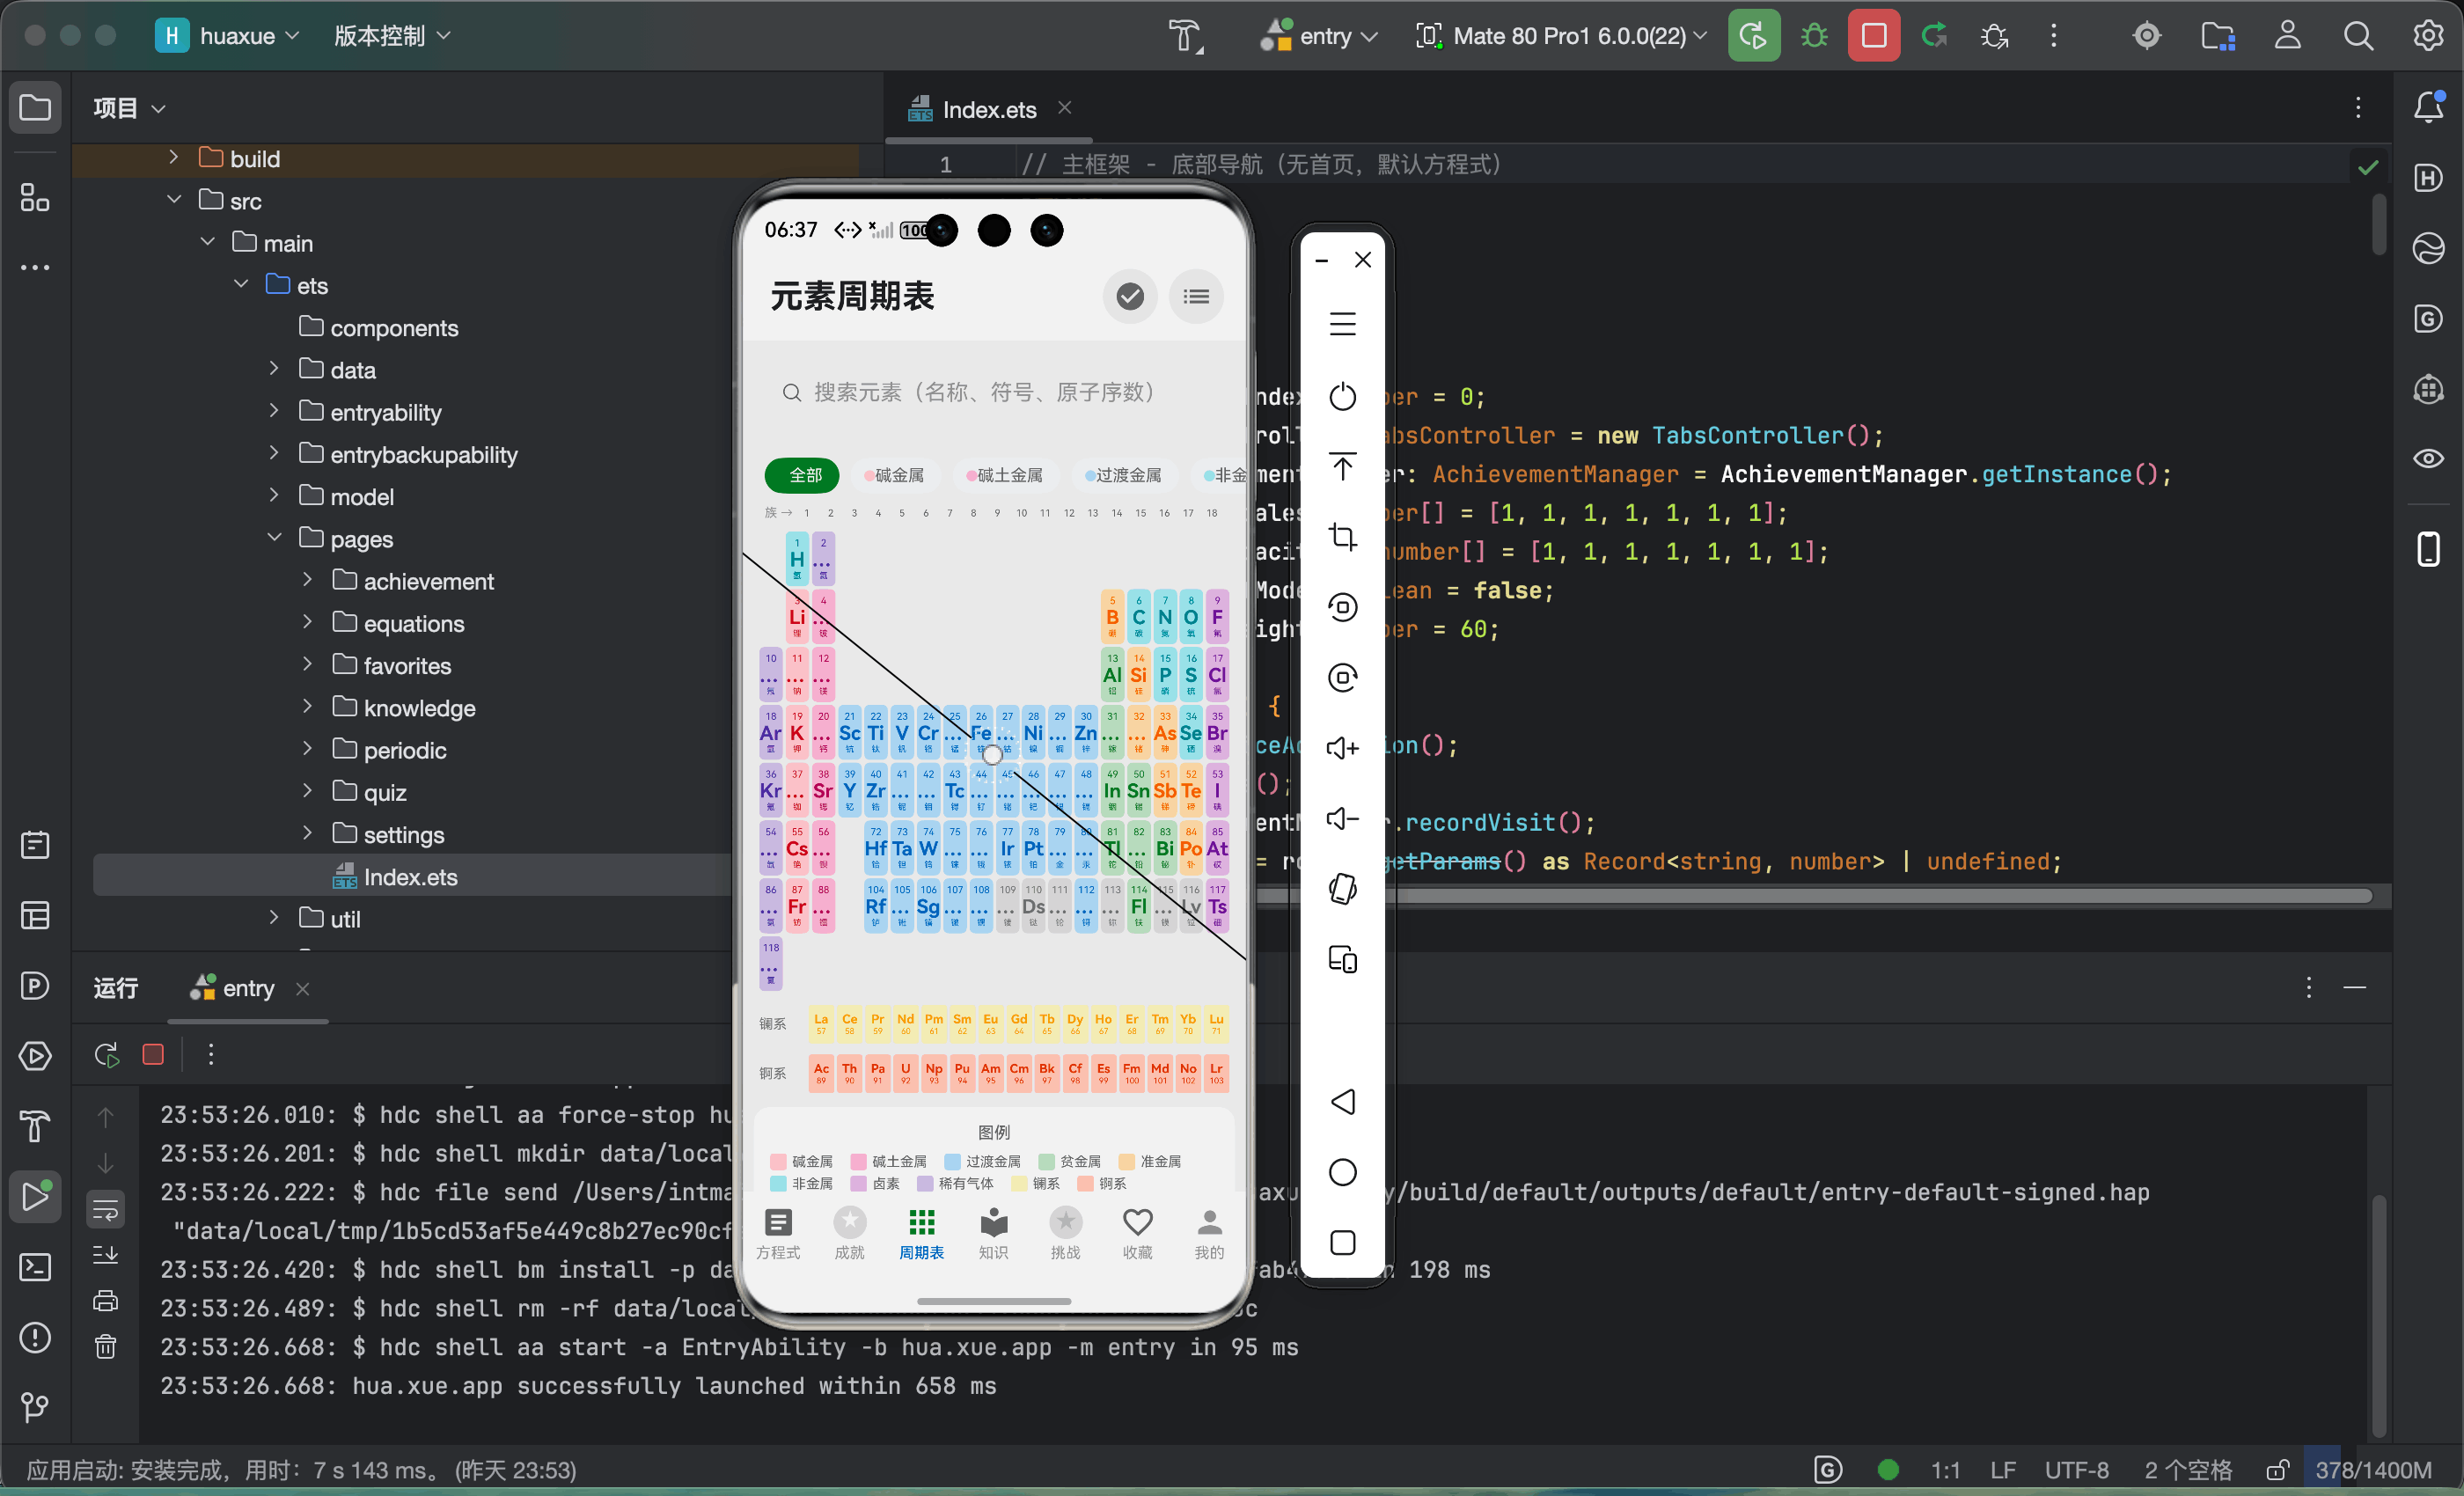Open the 方程式 bottom navigation tab

(778, 1233)
